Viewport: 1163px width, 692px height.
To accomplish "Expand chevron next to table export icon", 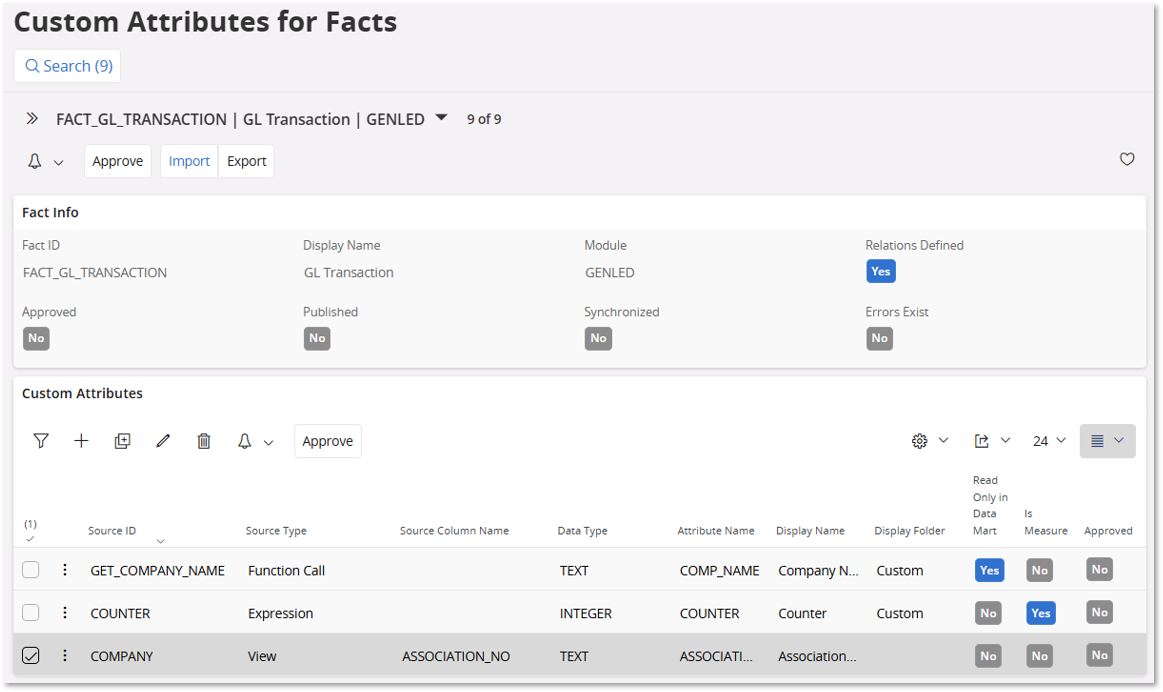I will (x=1006, y=441).
